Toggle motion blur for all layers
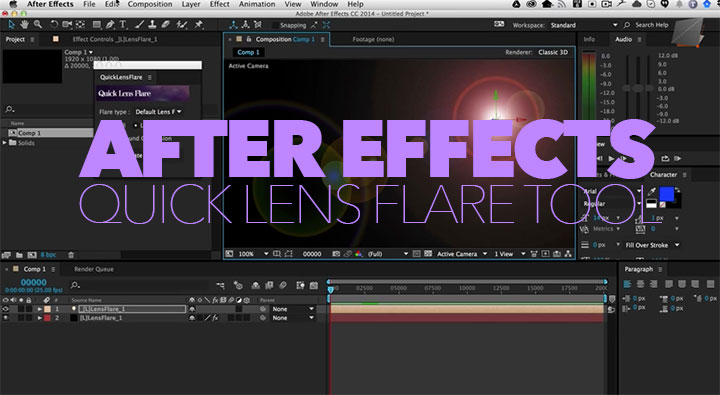 (x=283, y=286)
